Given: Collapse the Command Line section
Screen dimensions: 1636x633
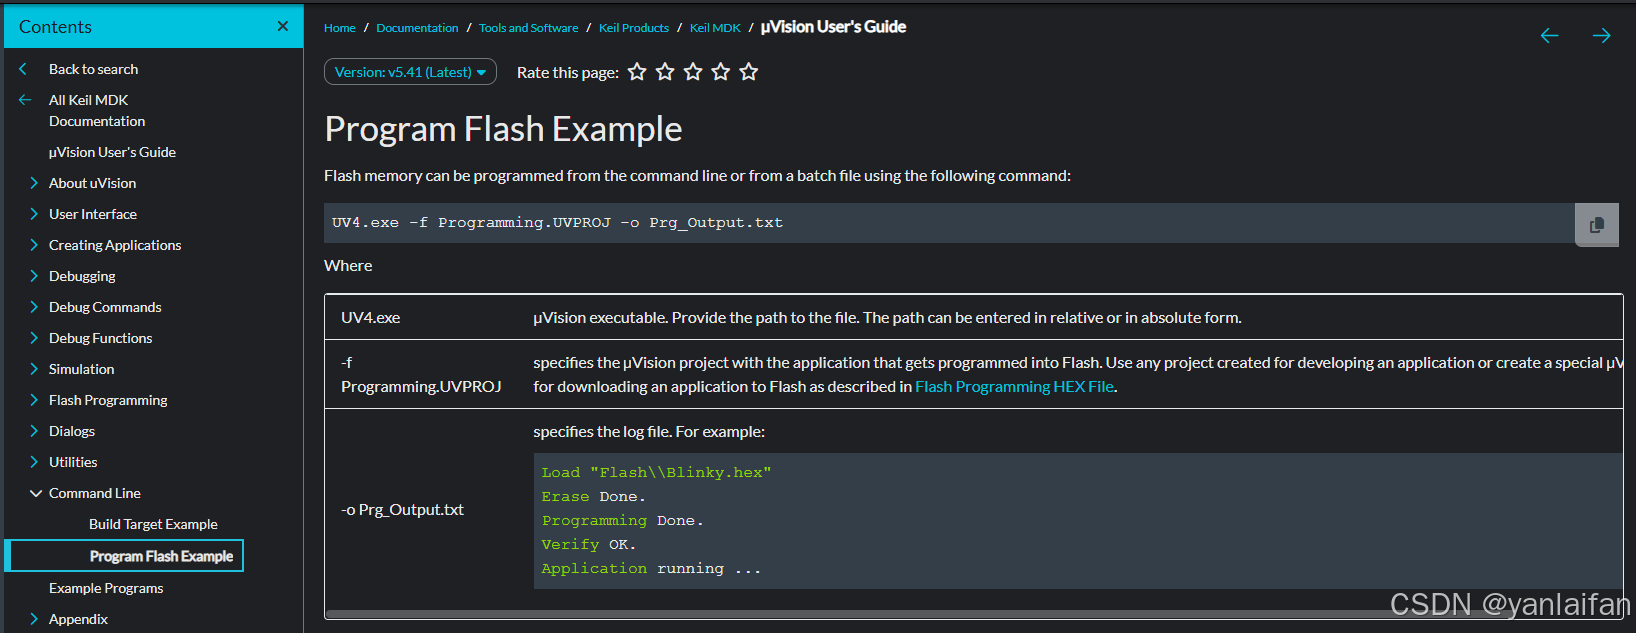Looking at the screenshot, I should 35,493.
